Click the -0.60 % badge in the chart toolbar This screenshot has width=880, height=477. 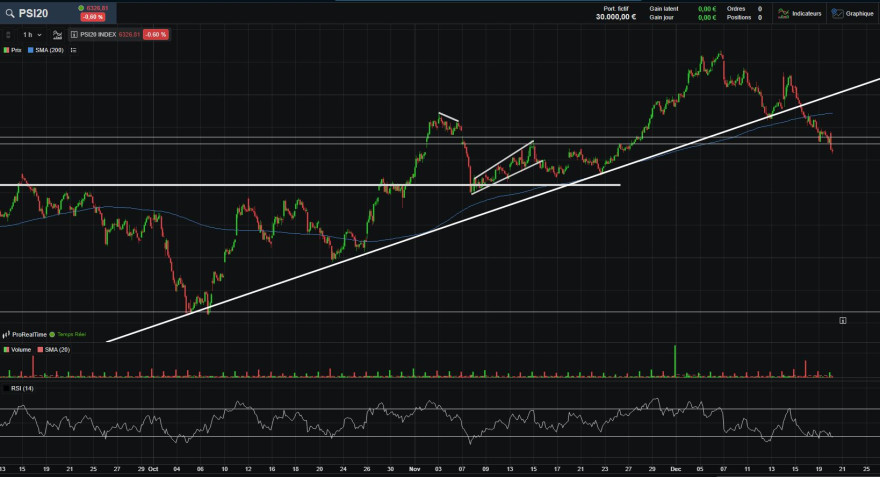(x=155, y=35)
